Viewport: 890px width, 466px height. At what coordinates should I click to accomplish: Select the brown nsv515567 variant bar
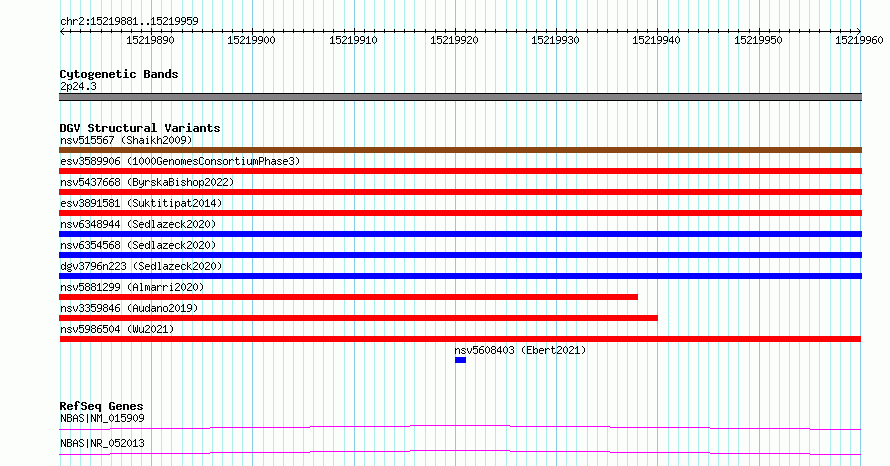coord(460,150)
